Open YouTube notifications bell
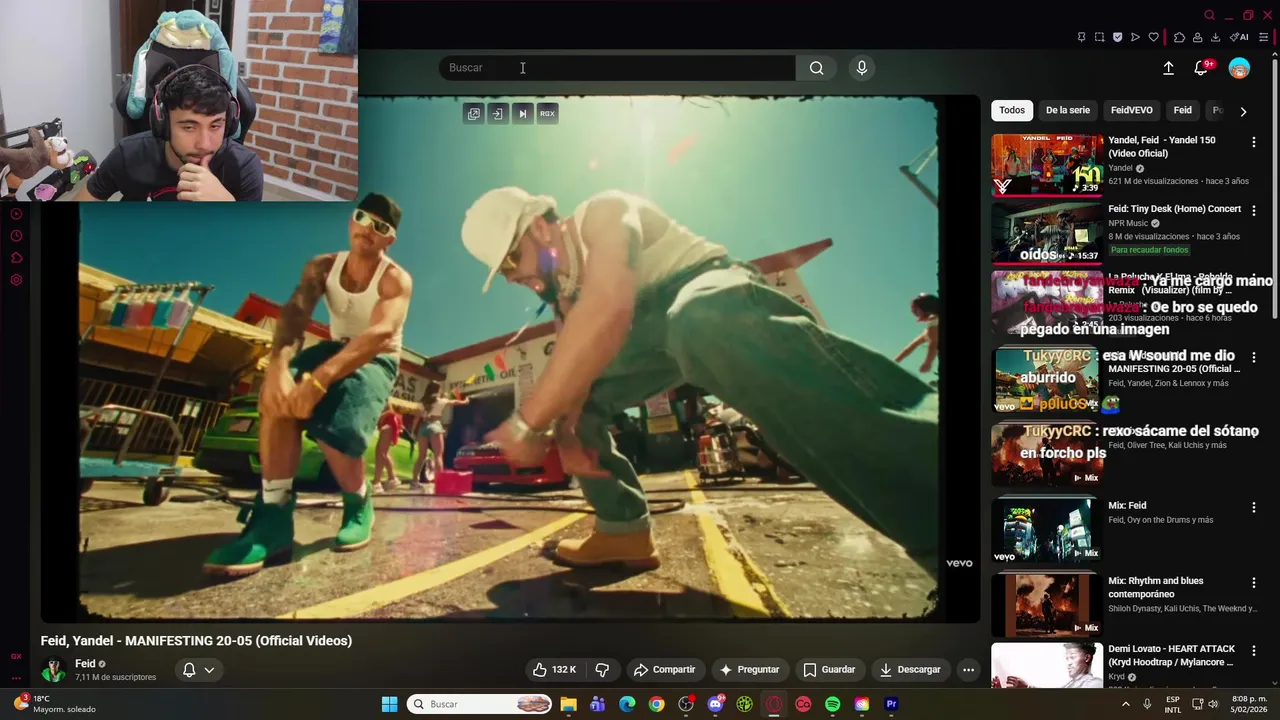The width and height of the screenshot is (1280, 720). pyautogui.click(x=1201, y=68)
